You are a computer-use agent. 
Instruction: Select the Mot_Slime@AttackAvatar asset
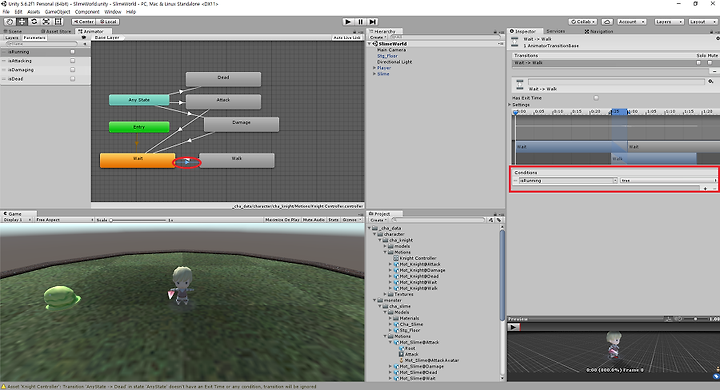pos(429,360)
